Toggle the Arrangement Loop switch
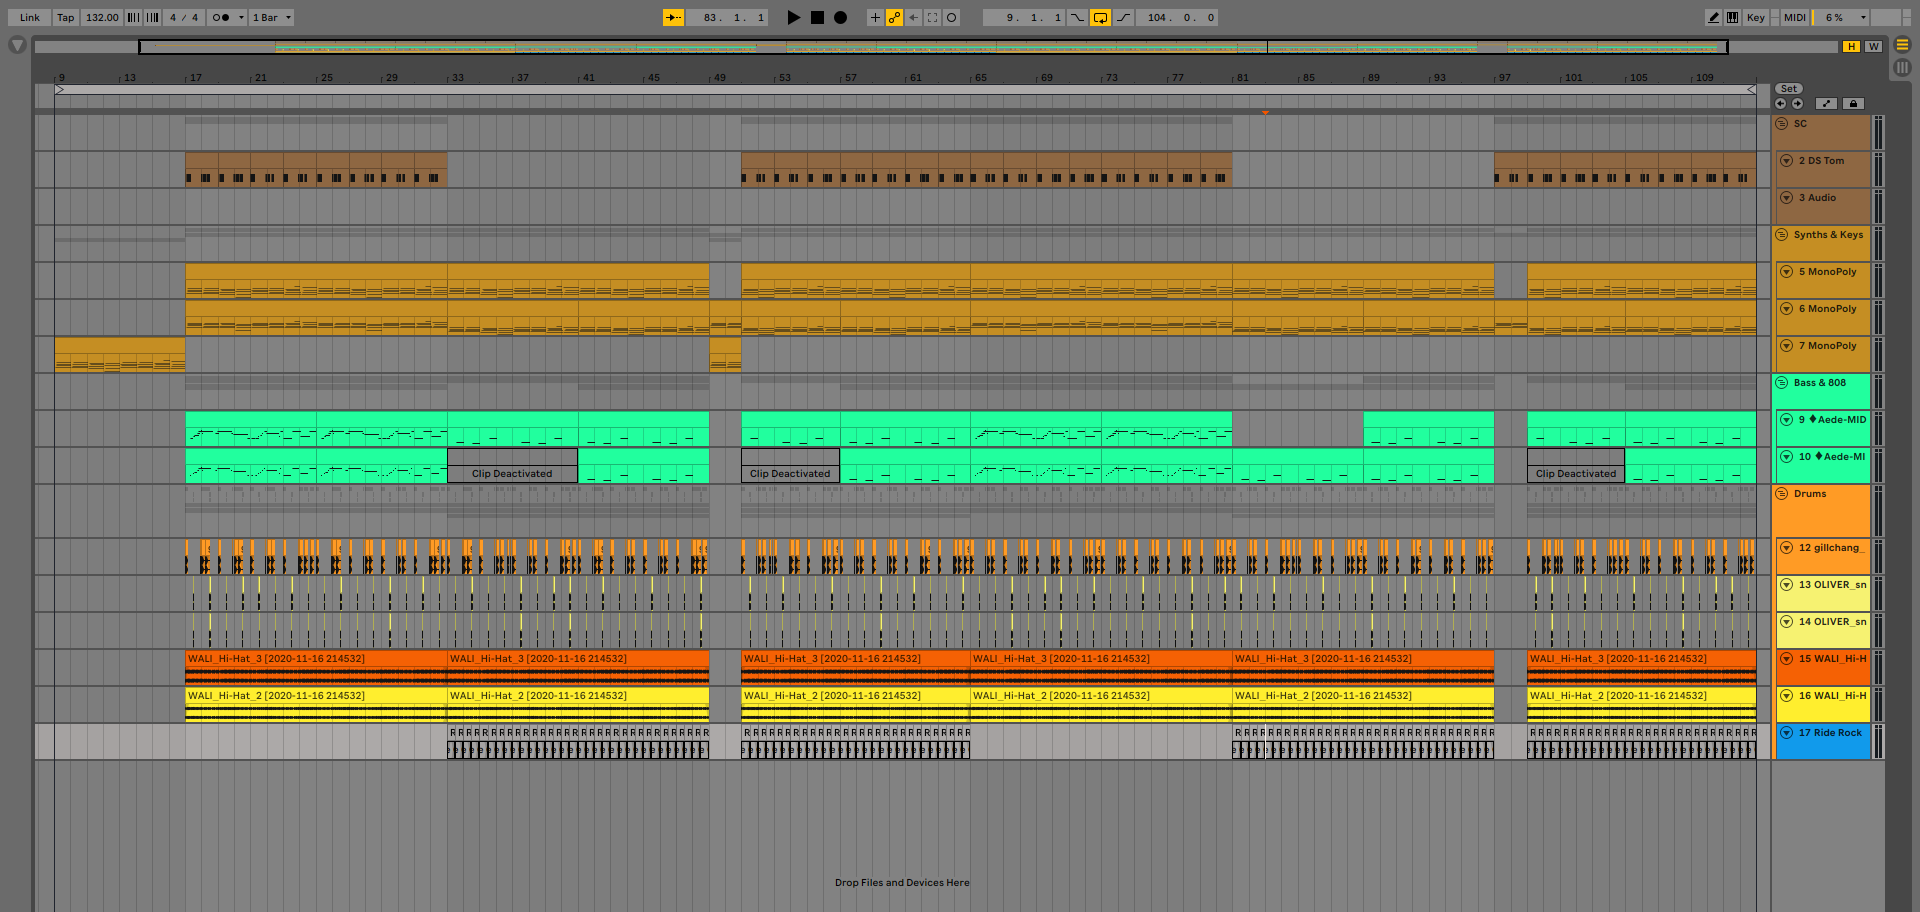This screenshot has height=912, width=1920. (1100, 18)
